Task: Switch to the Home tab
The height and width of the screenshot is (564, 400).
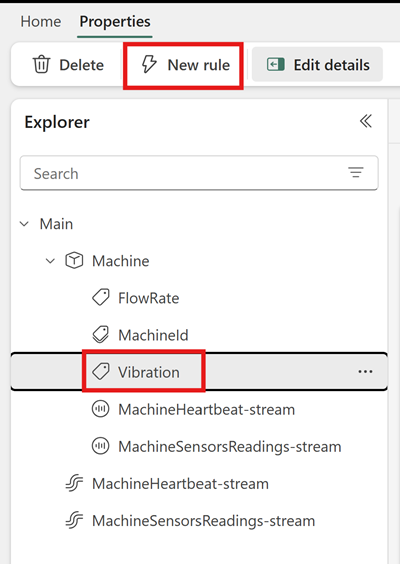Action: (41, 22)
